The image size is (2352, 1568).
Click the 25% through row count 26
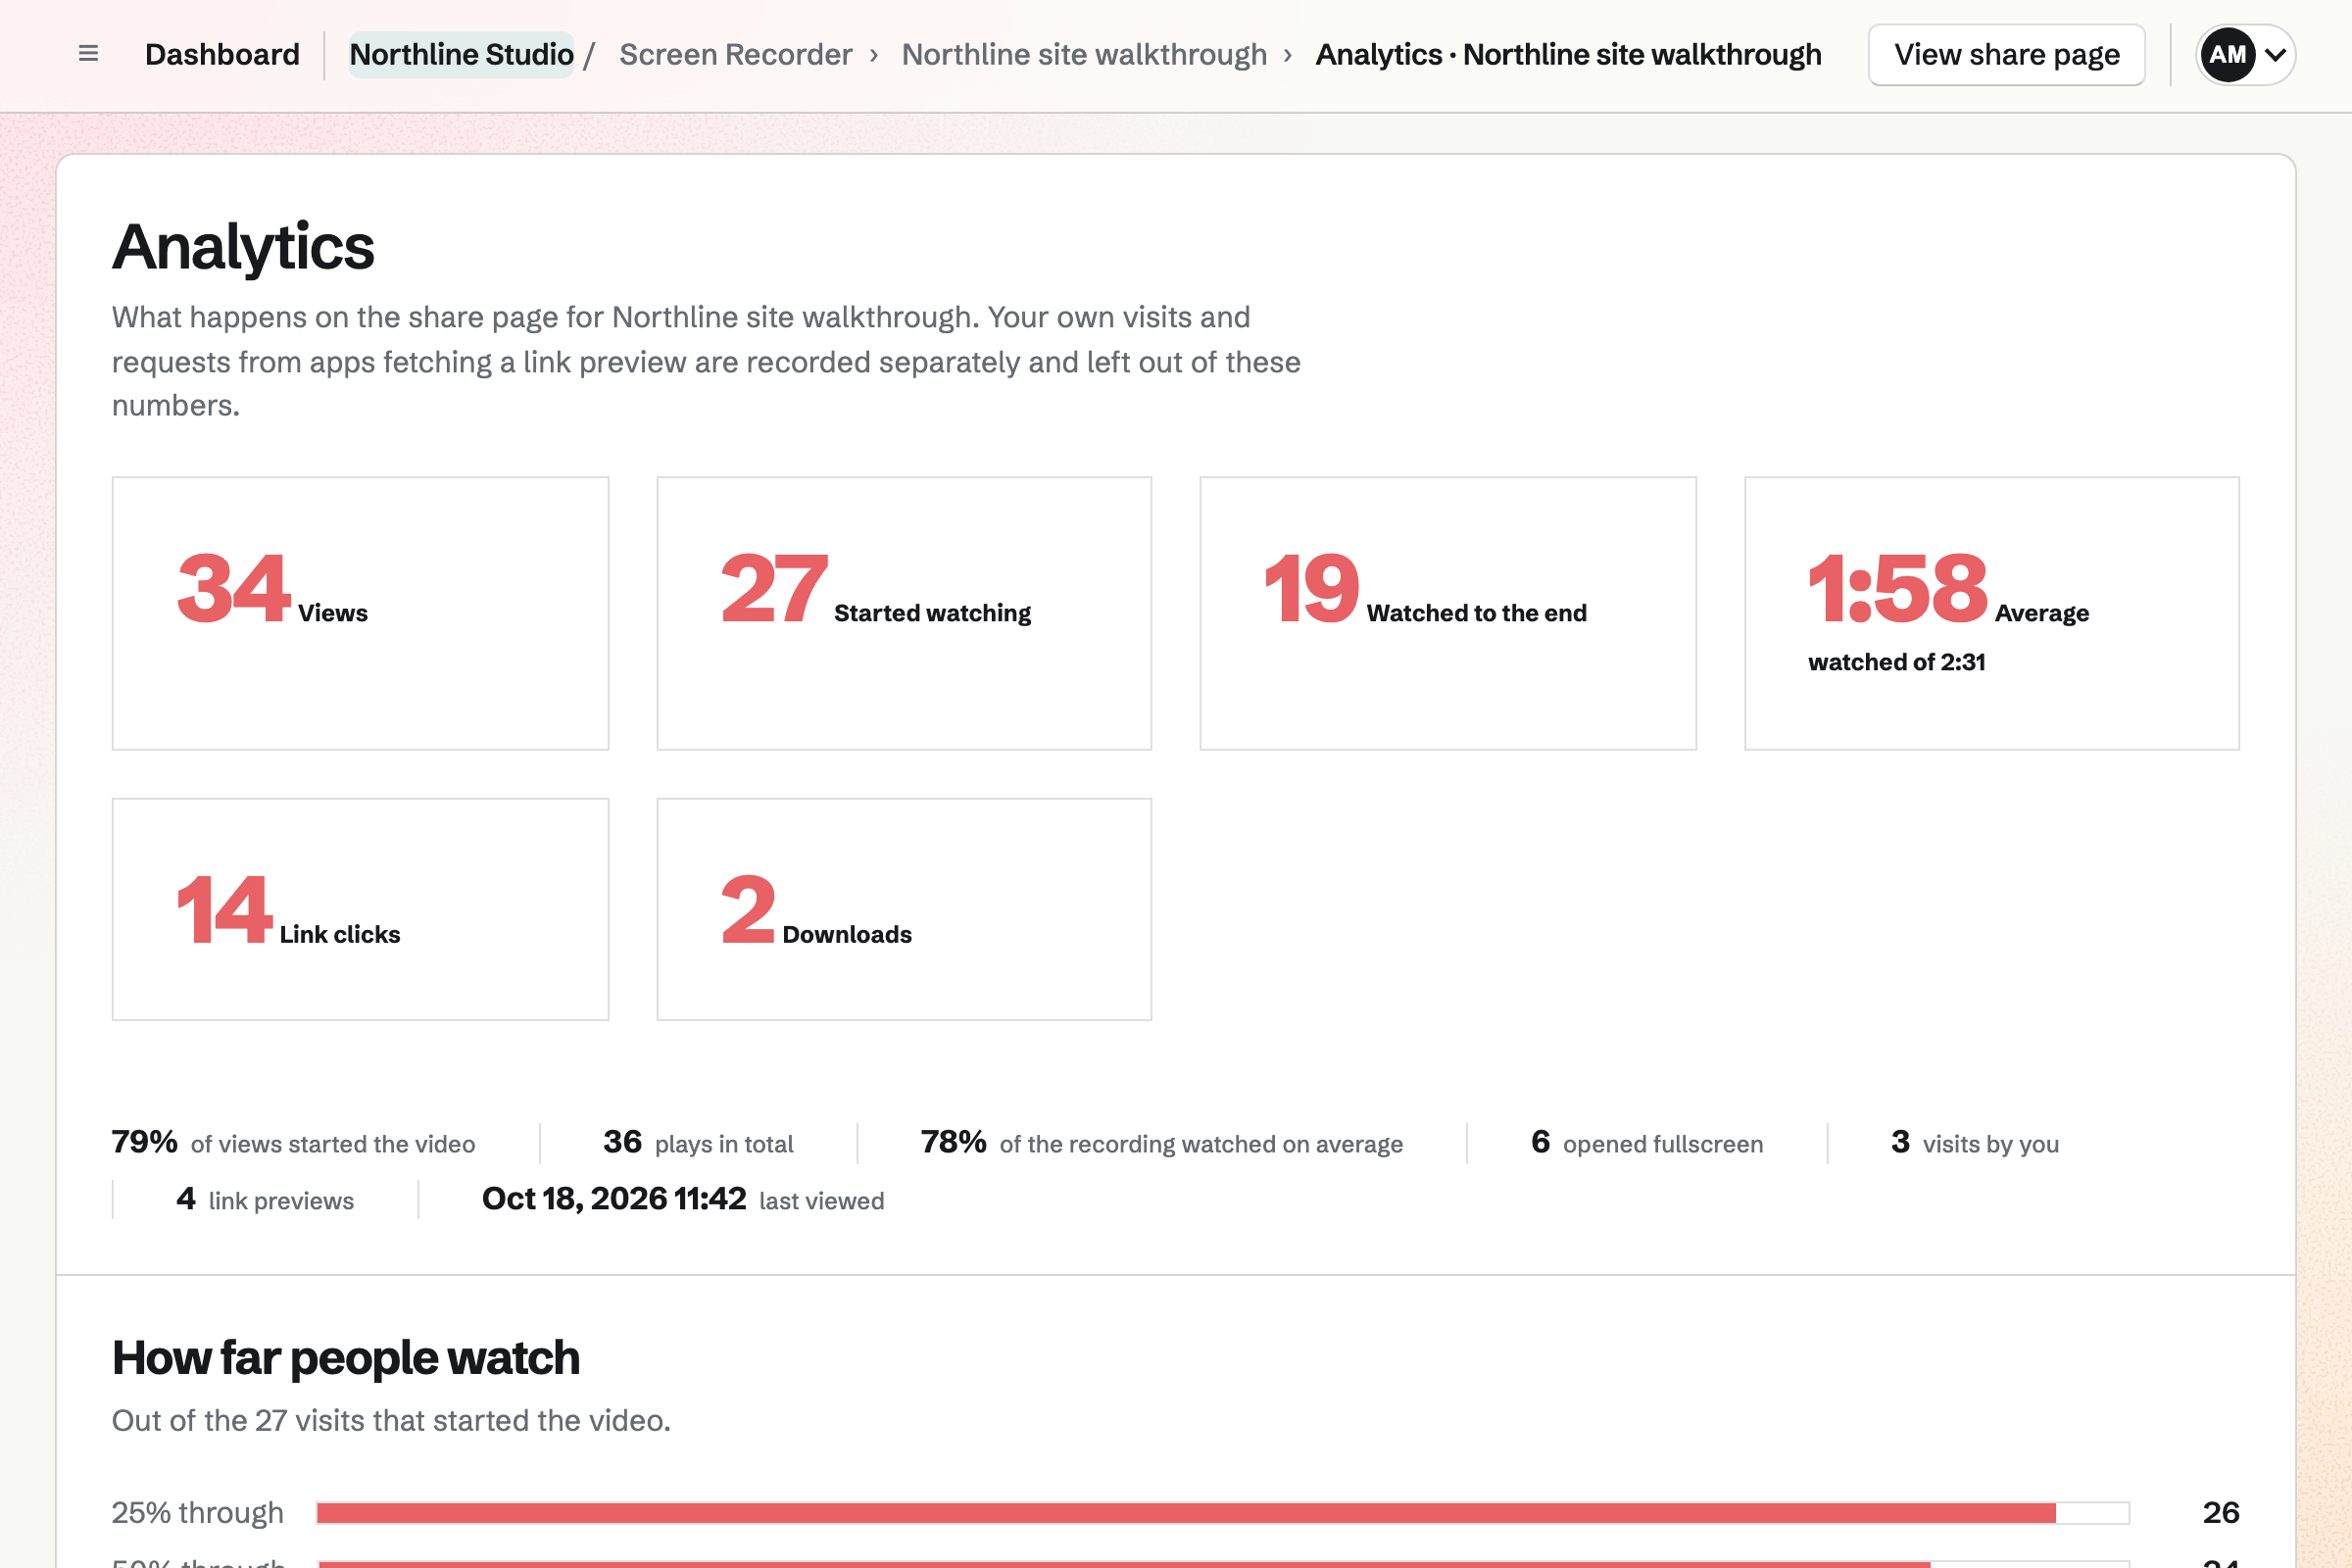(2220, 1513)
